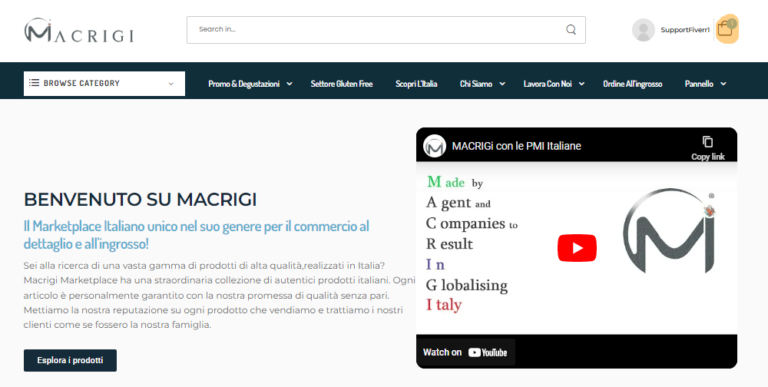Viewport: 768px width, 387px height.
Task: Open the Chi Siamo menu item
Action: [x=476, y=84]
